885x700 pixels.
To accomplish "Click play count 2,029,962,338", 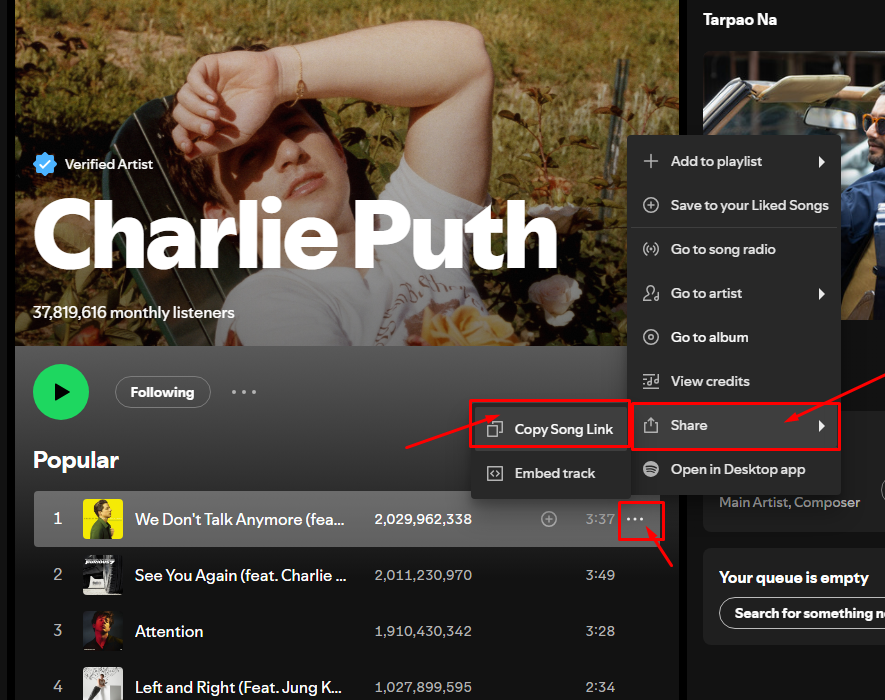I will (x=423, y=519).
